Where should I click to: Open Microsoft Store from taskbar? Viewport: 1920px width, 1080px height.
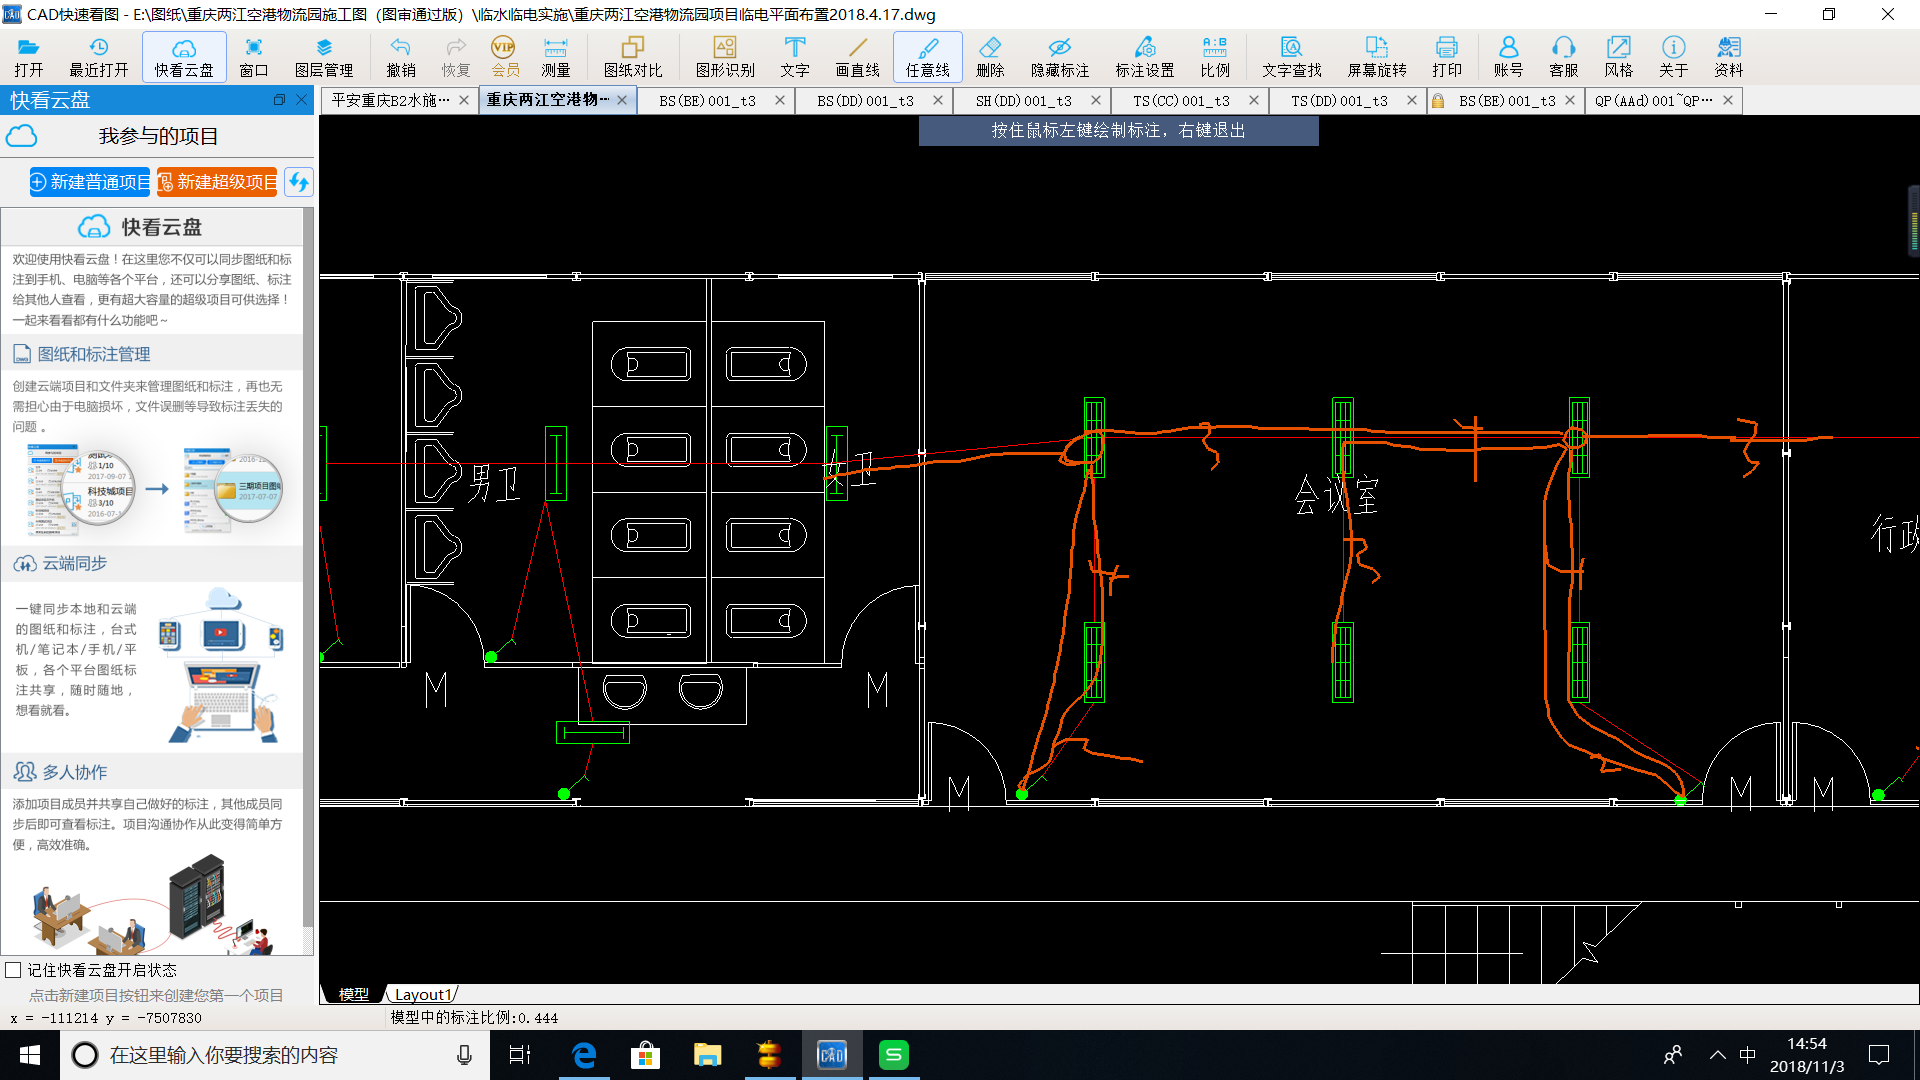pos(645,1055)
